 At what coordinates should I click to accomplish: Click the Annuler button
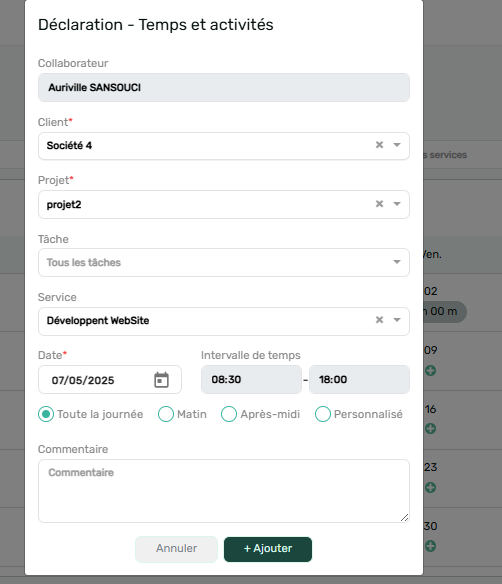point(177,549)
